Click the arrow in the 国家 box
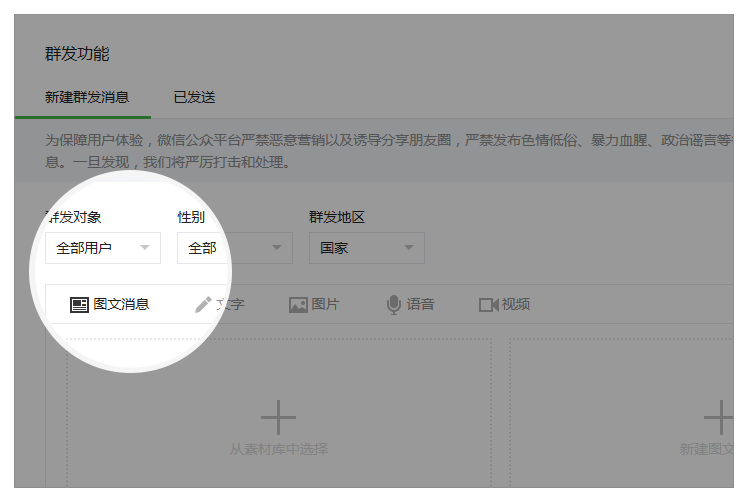750x500 pixels. (x=408, y=248)
